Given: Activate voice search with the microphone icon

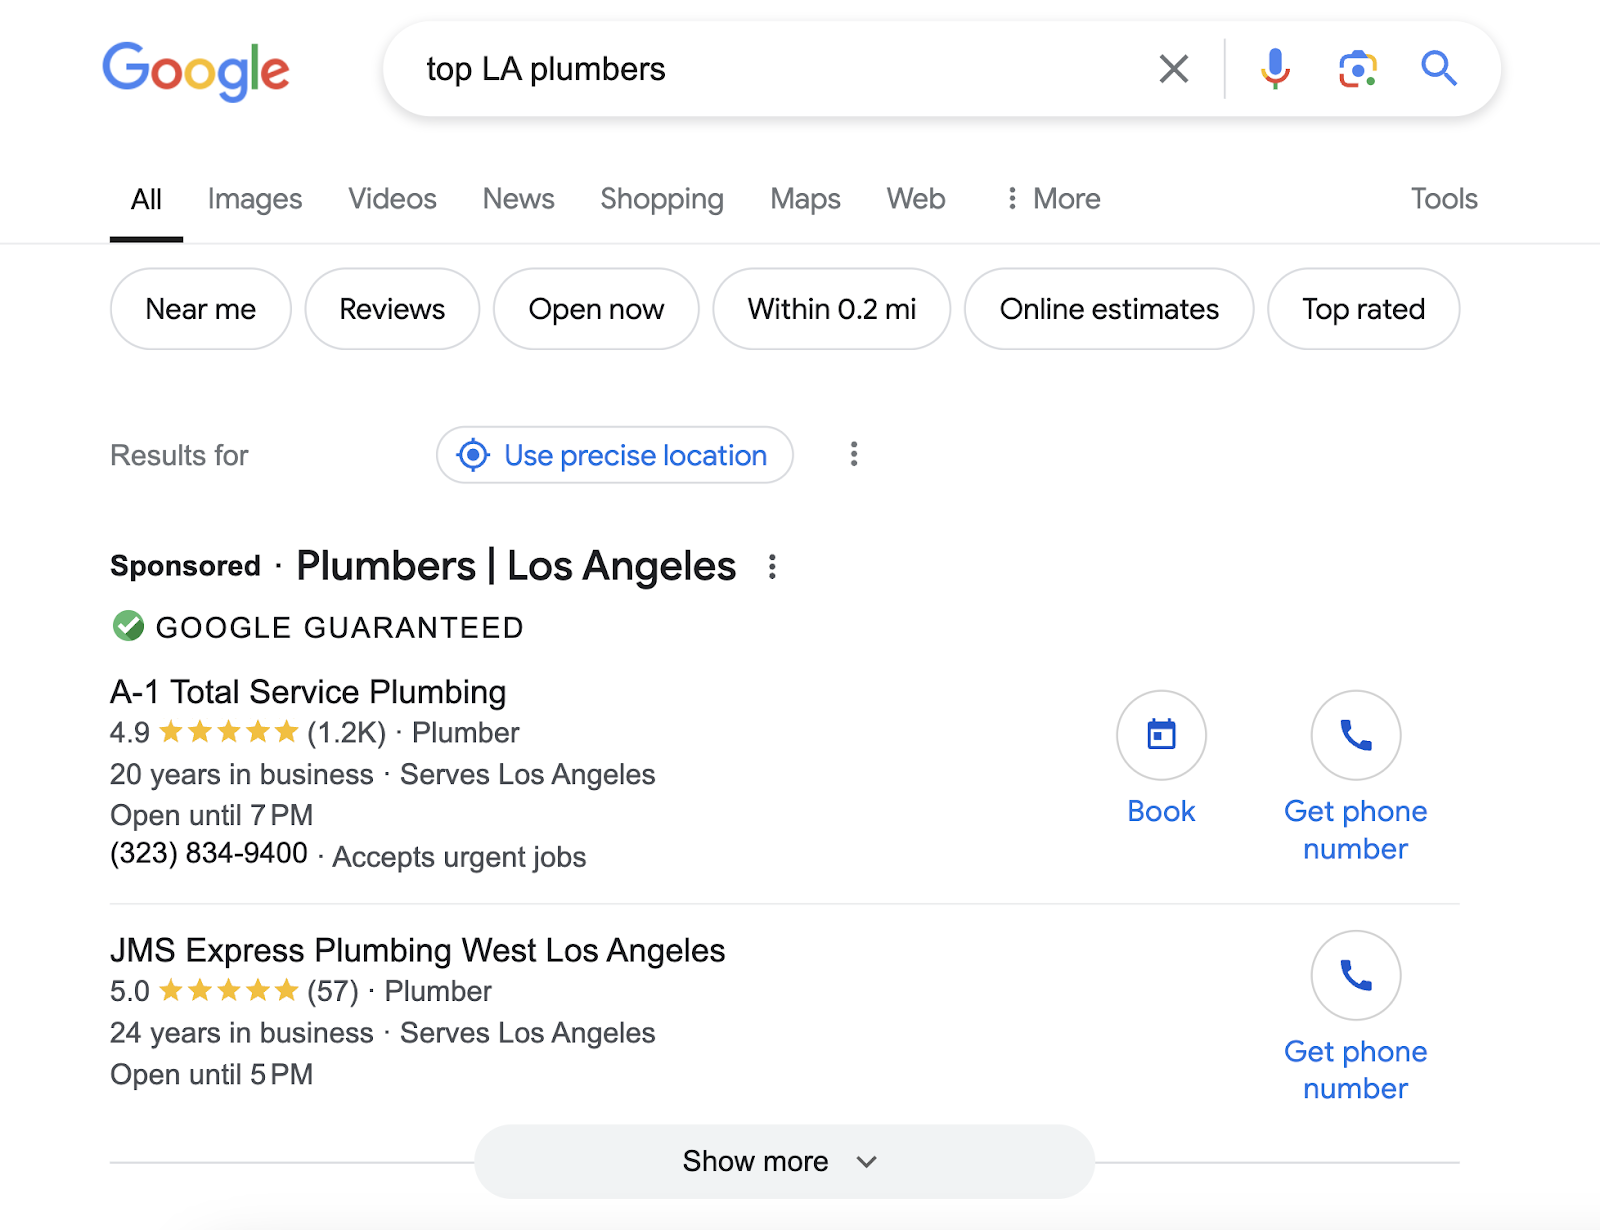Looking at the screenshot, I should pyautogui.click(x=1273, y=69).
